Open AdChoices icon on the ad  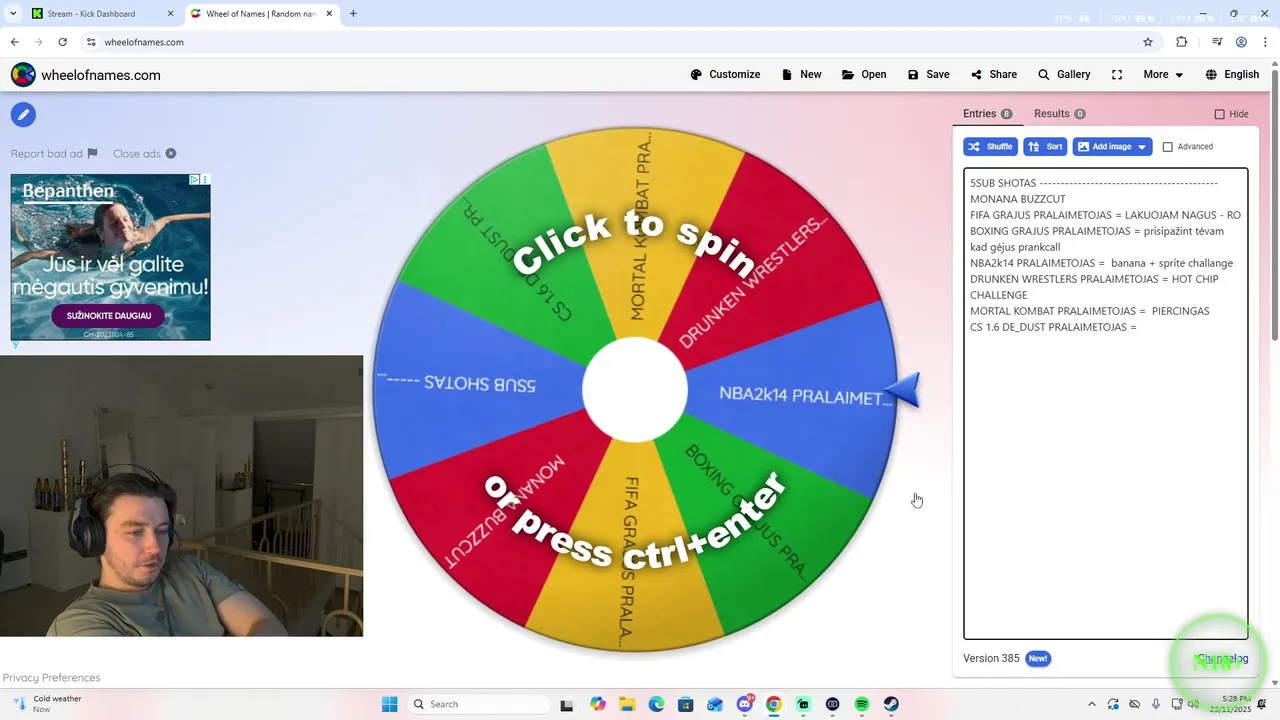(195, 180)
